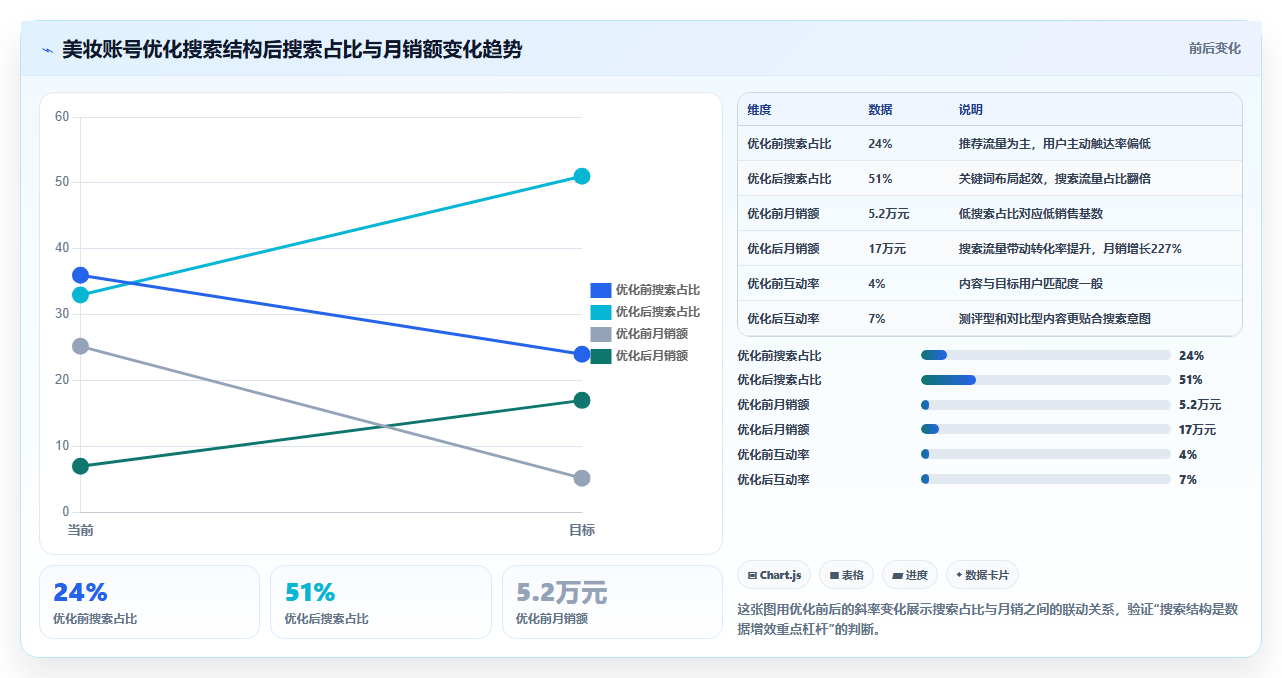Select the cyan data point at 目标
Screen dimensions: 1282x678
(582, 176)
